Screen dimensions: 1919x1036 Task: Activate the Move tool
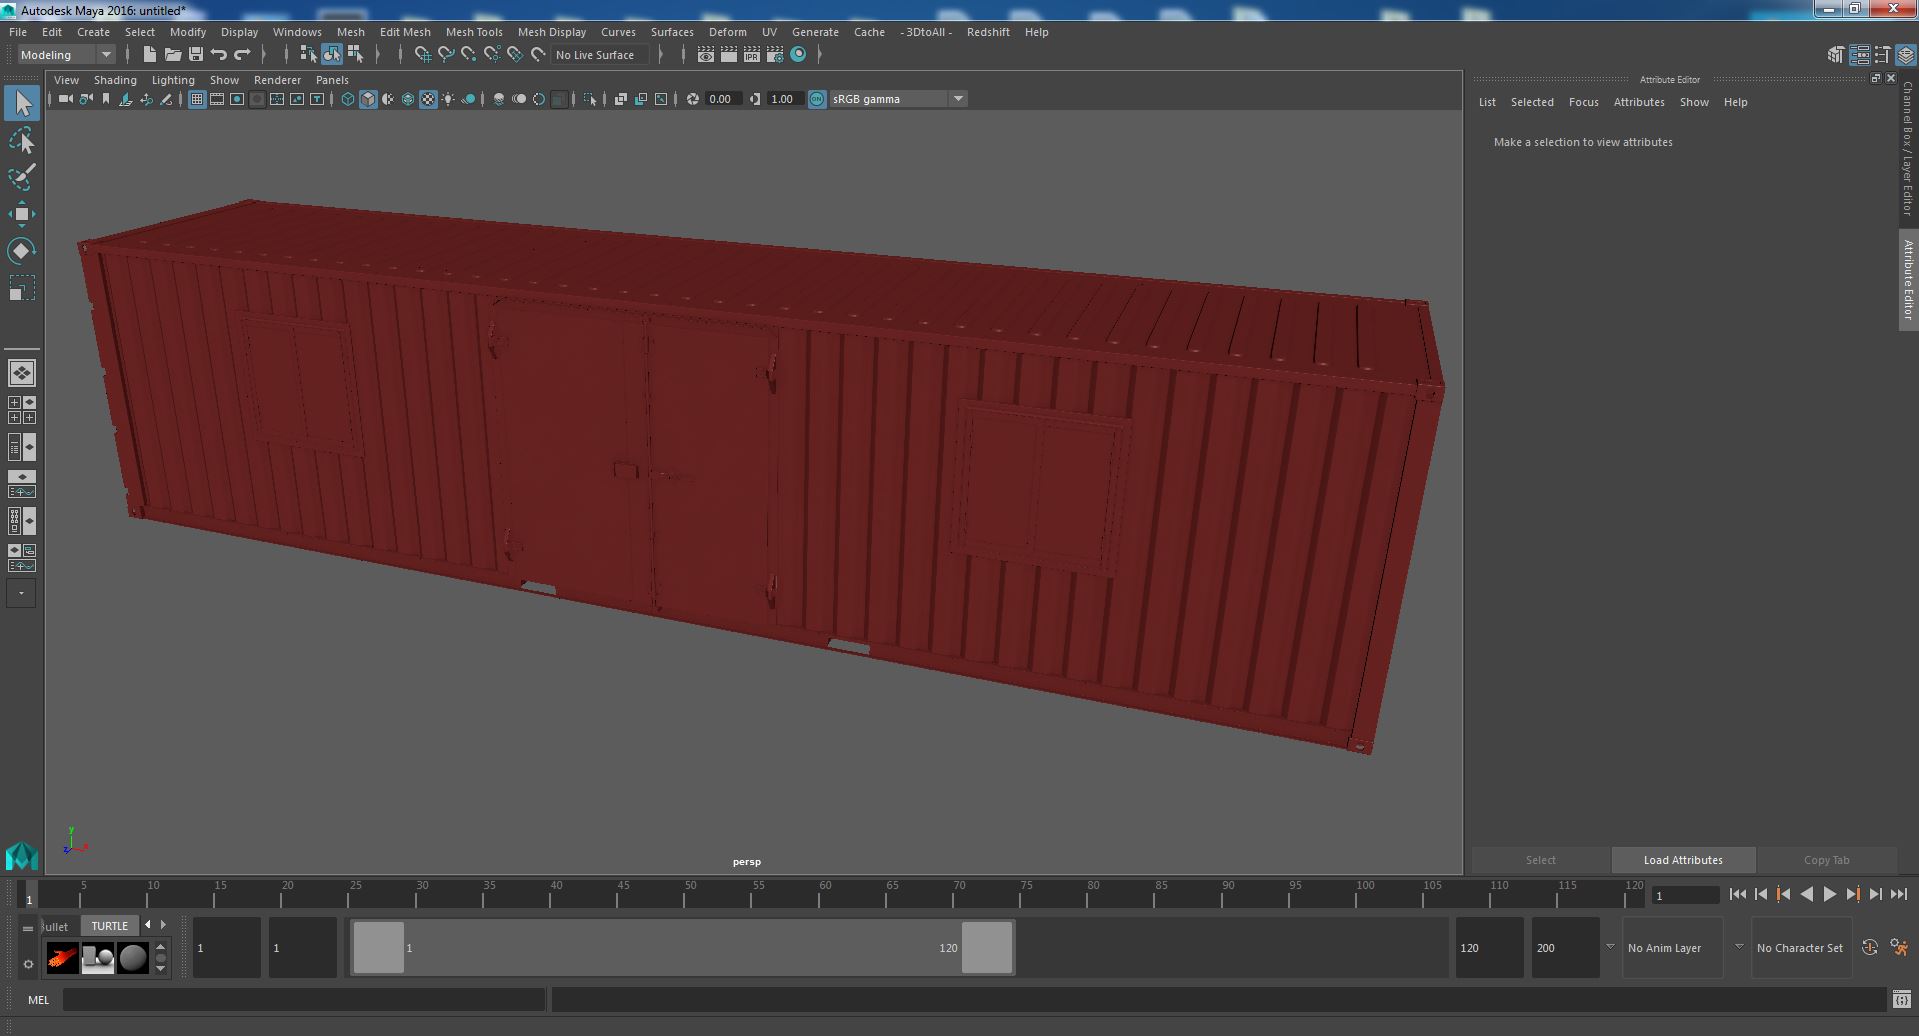coord(22,214)
